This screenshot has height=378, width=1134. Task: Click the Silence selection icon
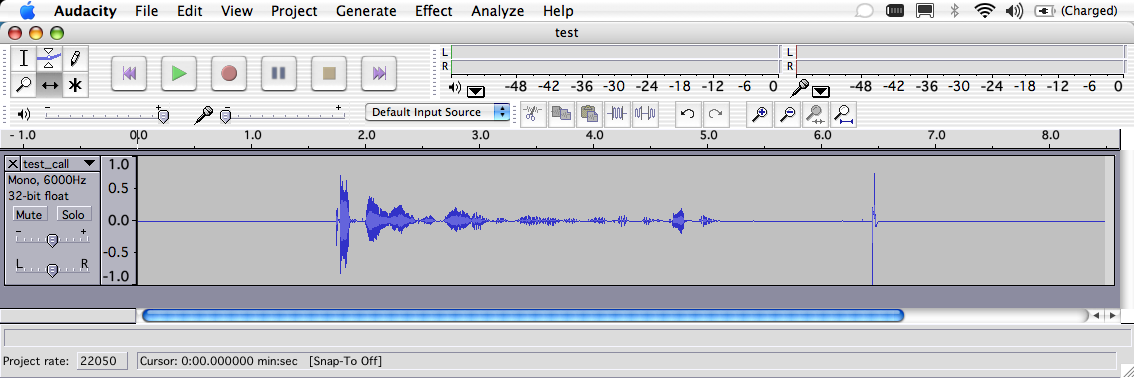pyautogui.click(x=645, y=113)
